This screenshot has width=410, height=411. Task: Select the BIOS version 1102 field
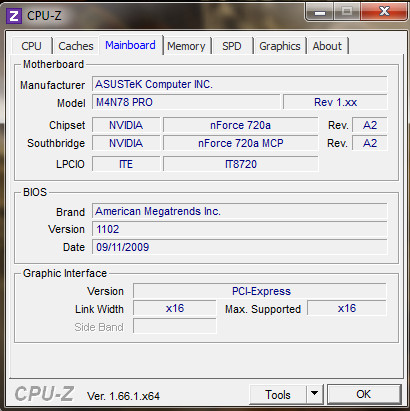tap(240, 229)
